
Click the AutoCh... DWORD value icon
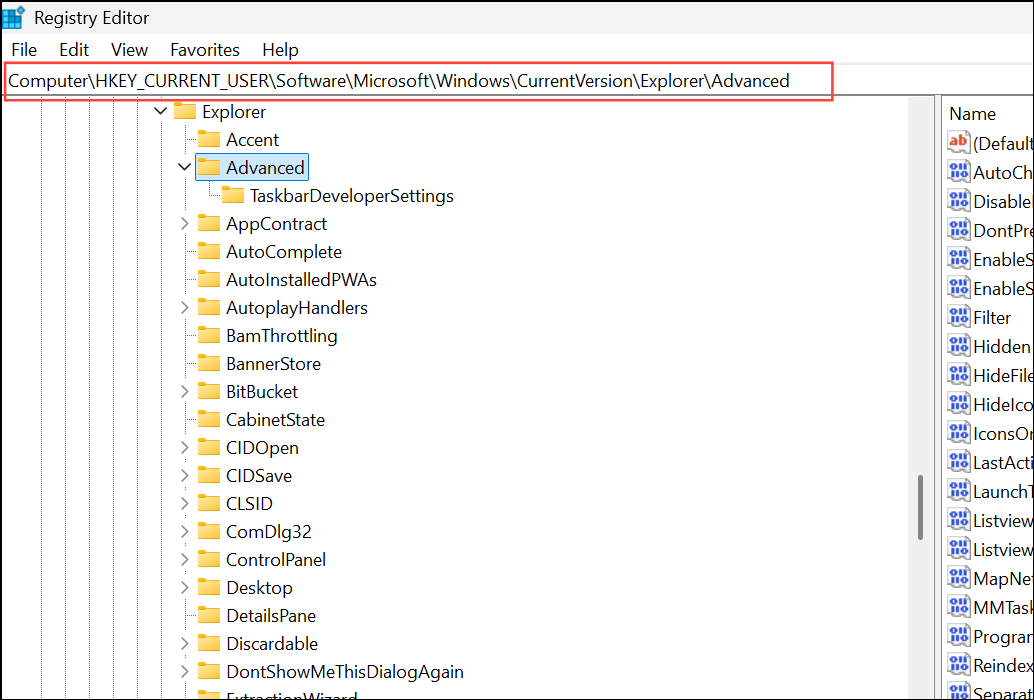tap(958, 171)
